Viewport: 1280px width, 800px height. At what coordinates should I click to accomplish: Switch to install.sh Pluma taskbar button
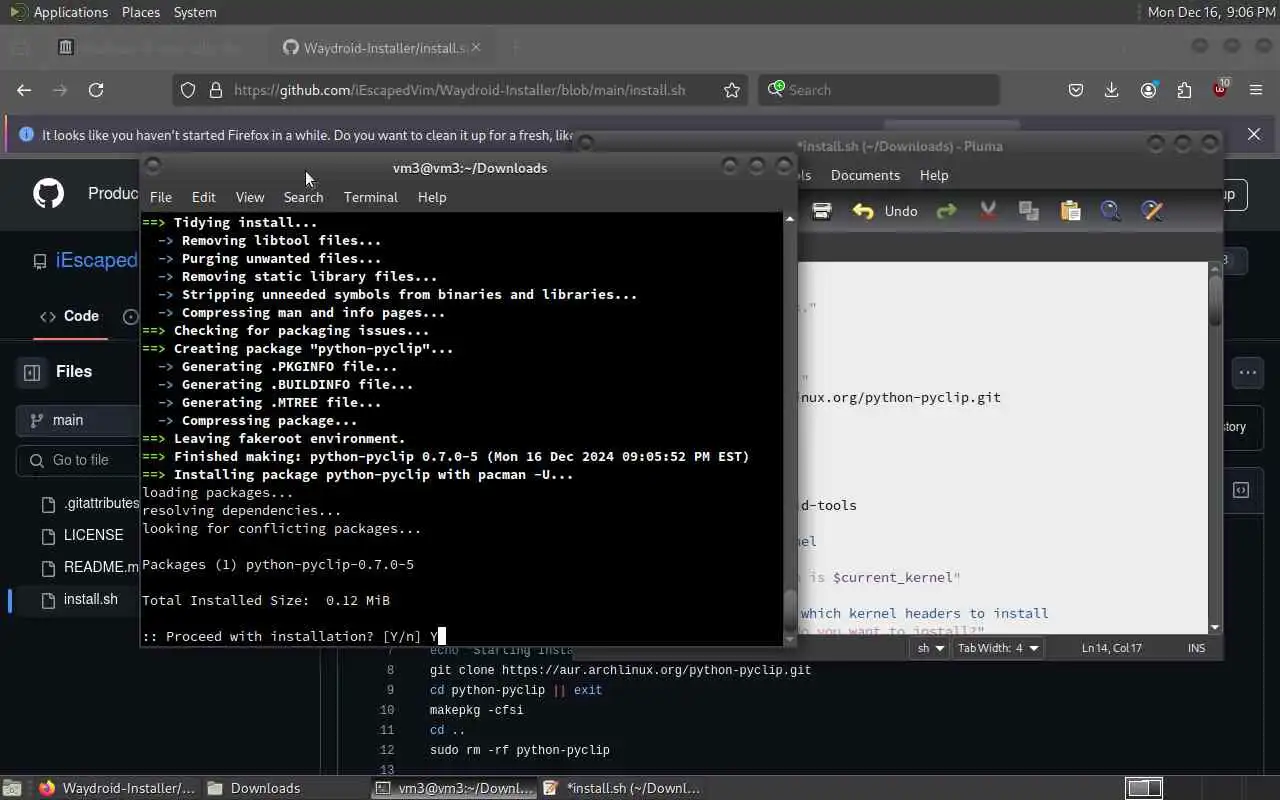(622, 788)
